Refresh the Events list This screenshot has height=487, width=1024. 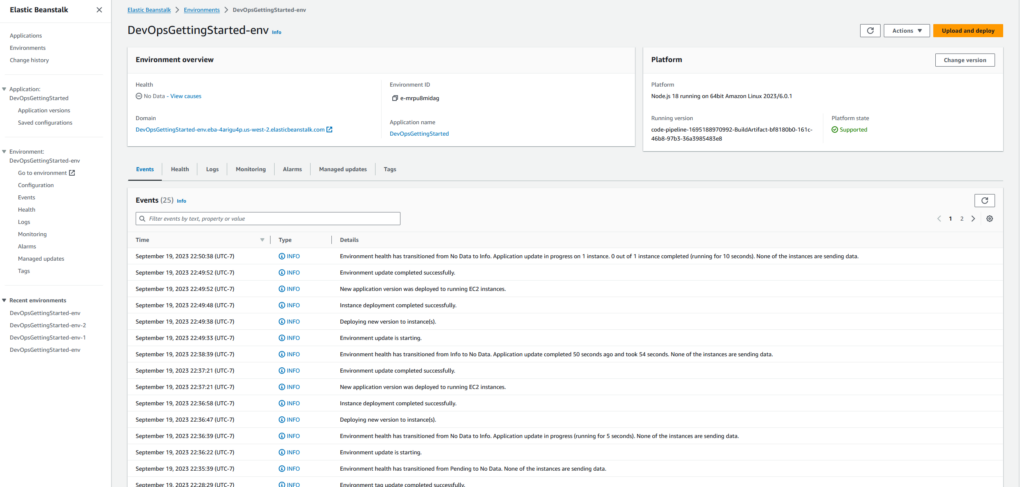pos(985,200)
